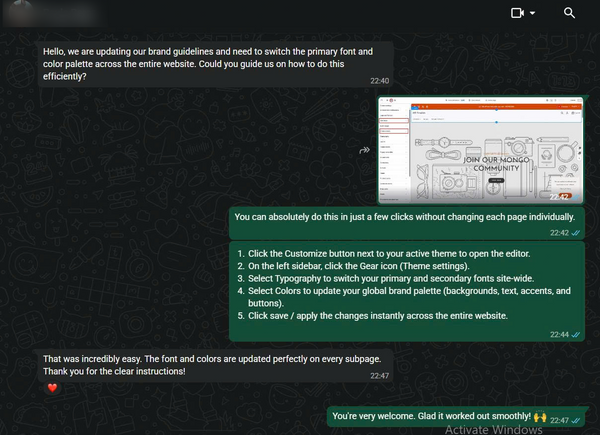Select step "Click save / apply the changes instantly"

pos(378,316)
